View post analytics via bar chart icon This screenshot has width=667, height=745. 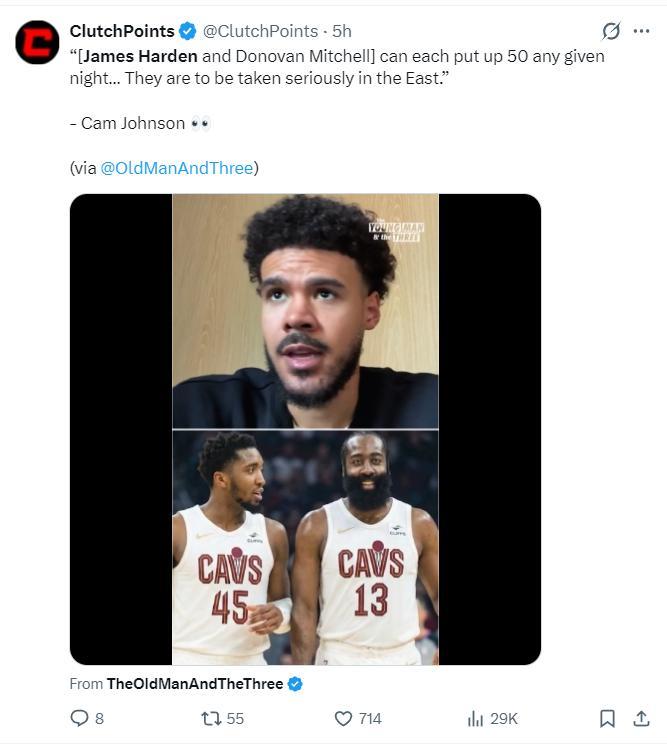point(476,718)
